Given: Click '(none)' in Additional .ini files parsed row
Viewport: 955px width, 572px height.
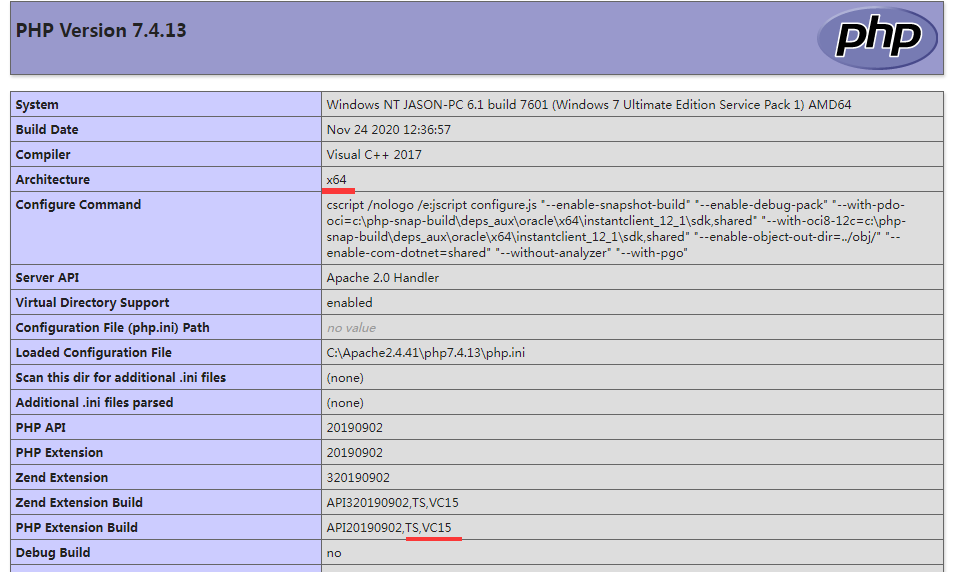Looking at the screenshot, I should 345,403.
